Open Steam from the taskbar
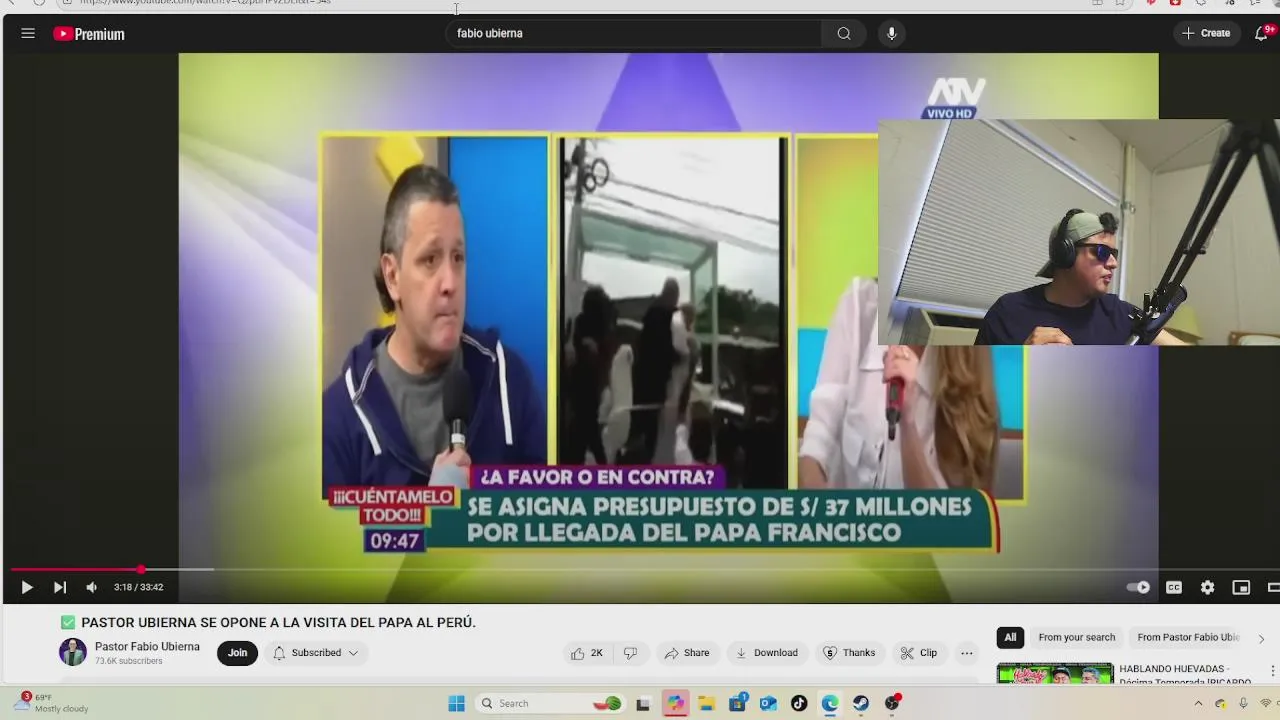 pyautogui.click(x=861, y=704)
